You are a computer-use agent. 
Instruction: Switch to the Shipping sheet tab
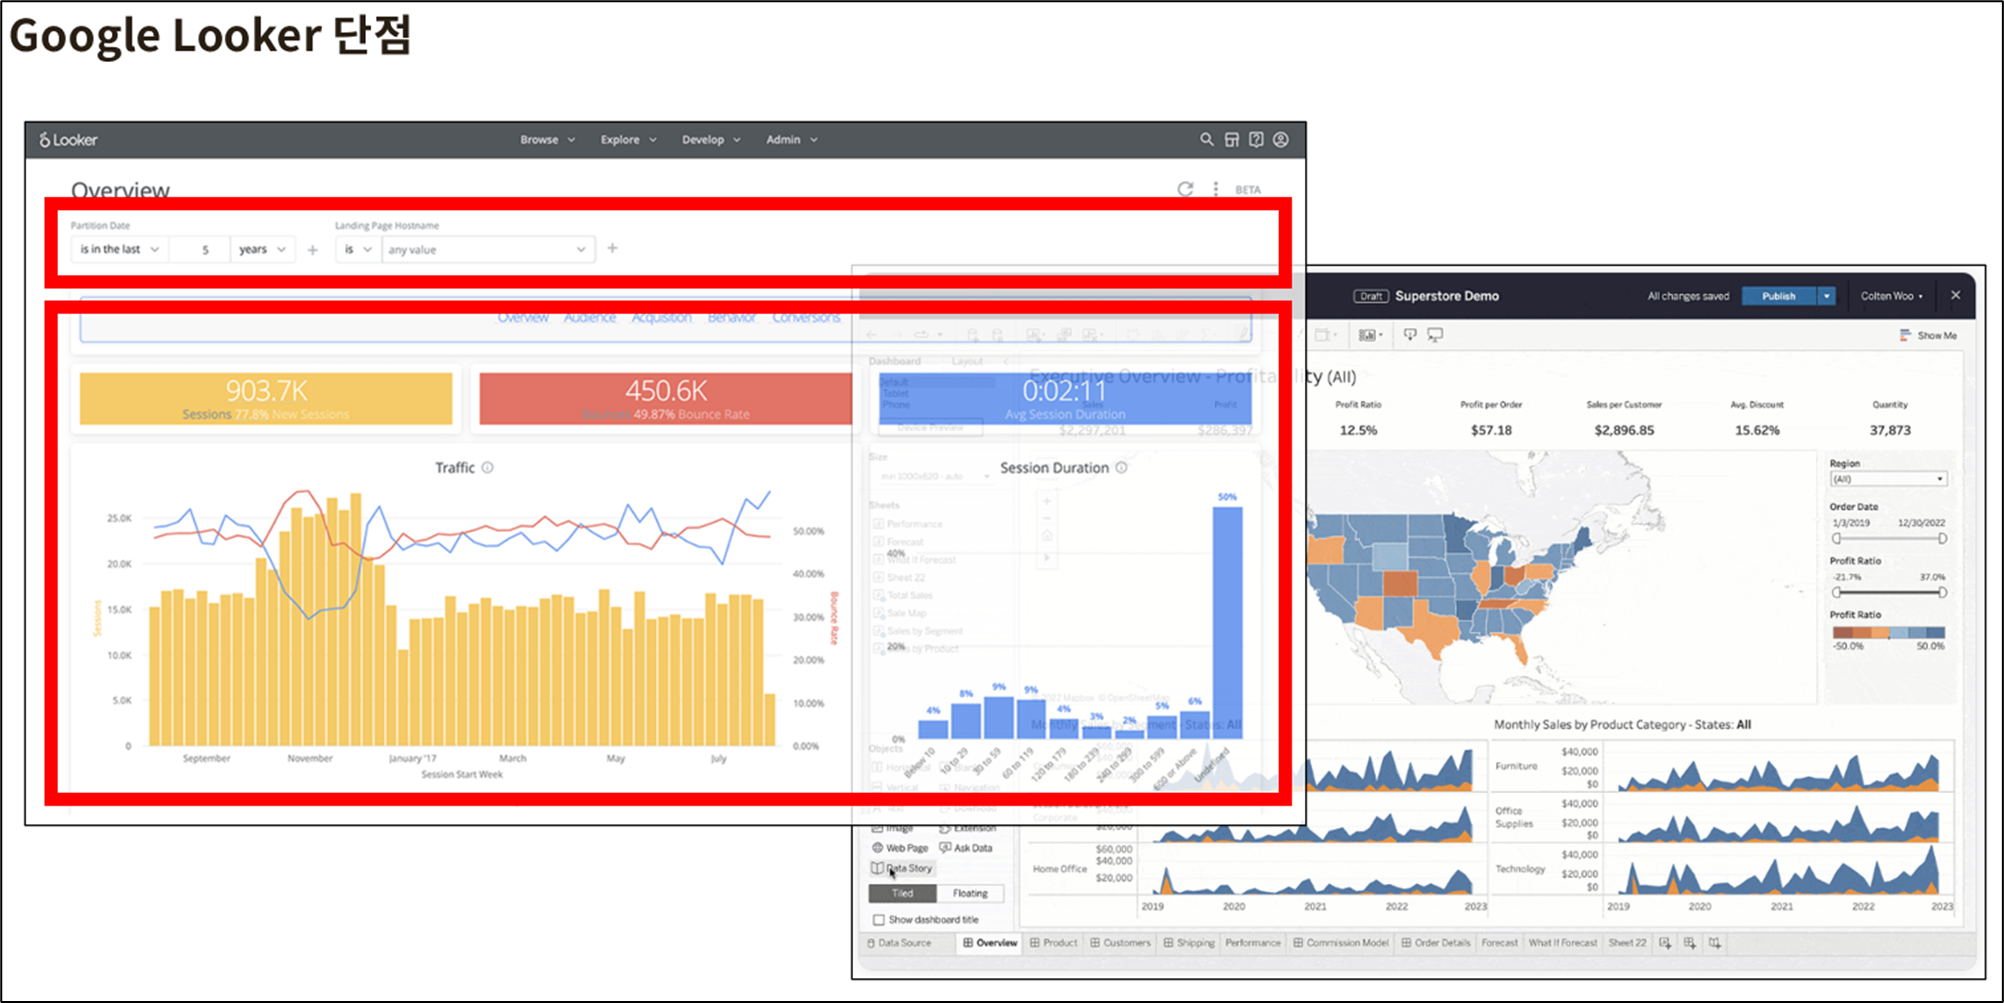1189,943
